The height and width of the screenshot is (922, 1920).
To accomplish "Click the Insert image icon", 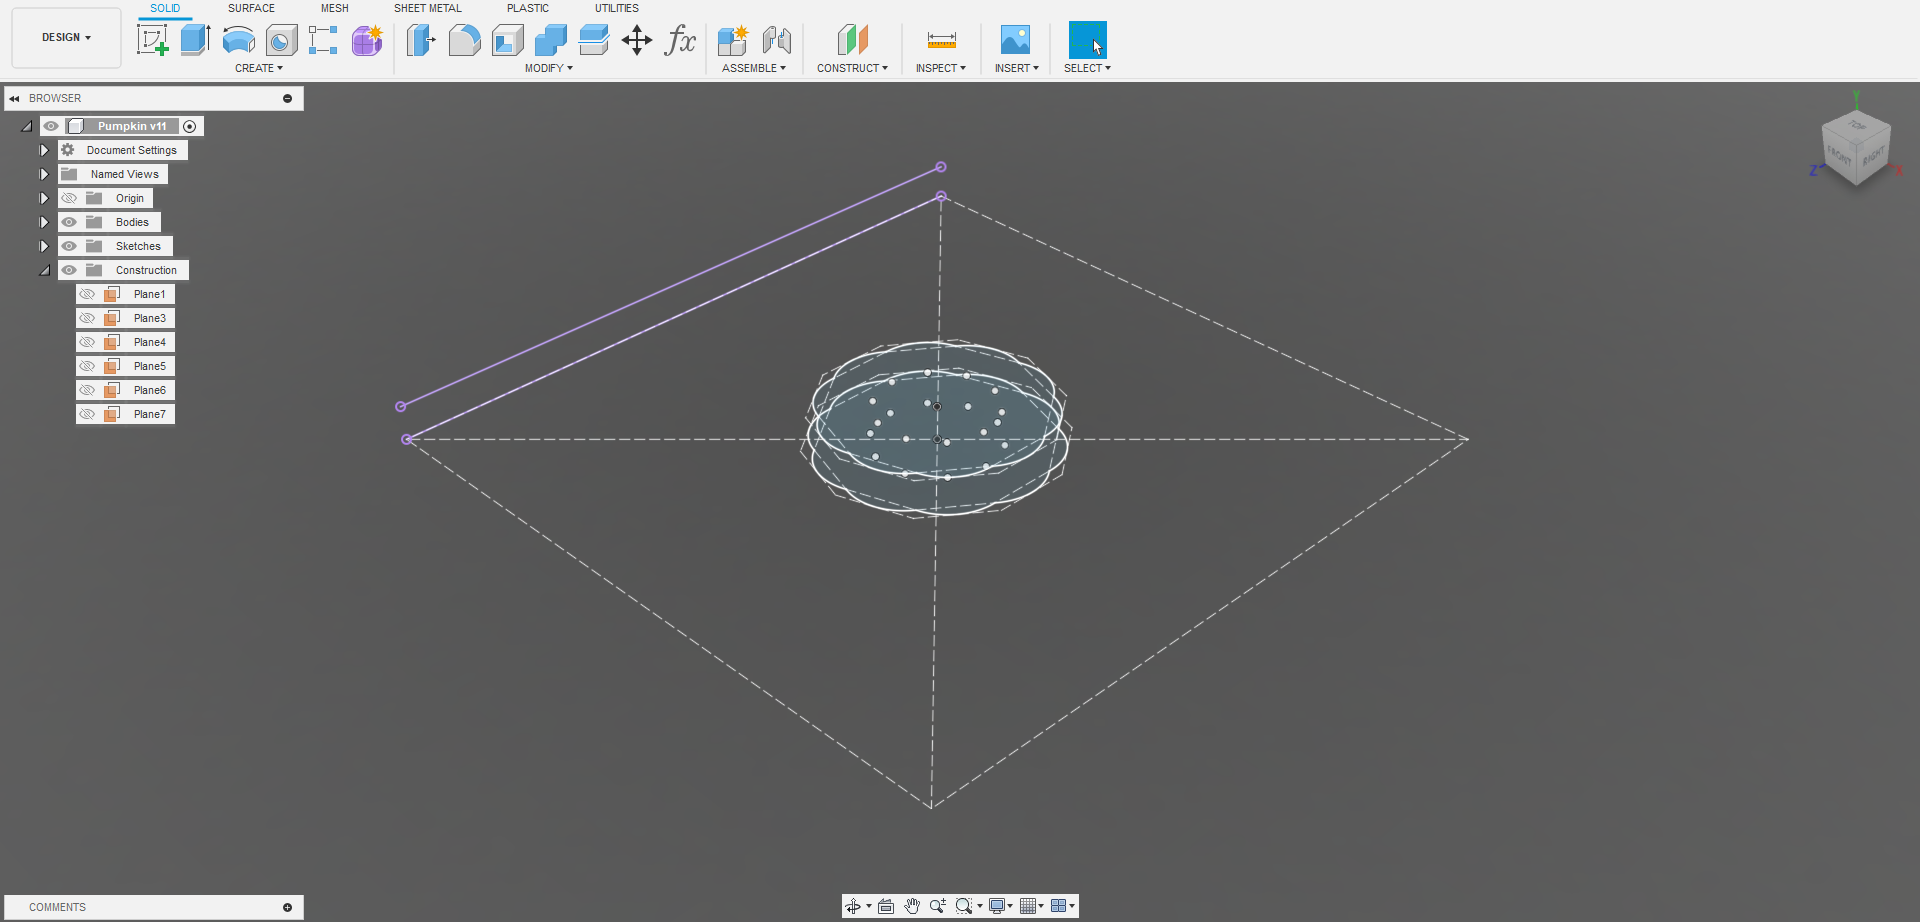I will tap(1015, 40).
